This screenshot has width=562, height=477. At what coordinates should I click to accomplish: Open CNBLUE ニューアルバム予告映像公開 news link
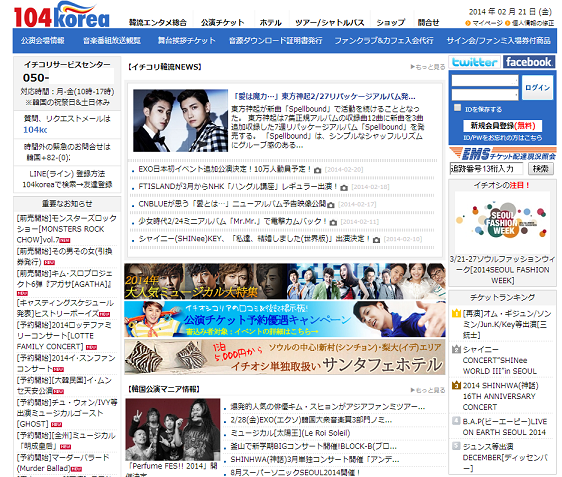pyautogui.click(x=232, y=204)
